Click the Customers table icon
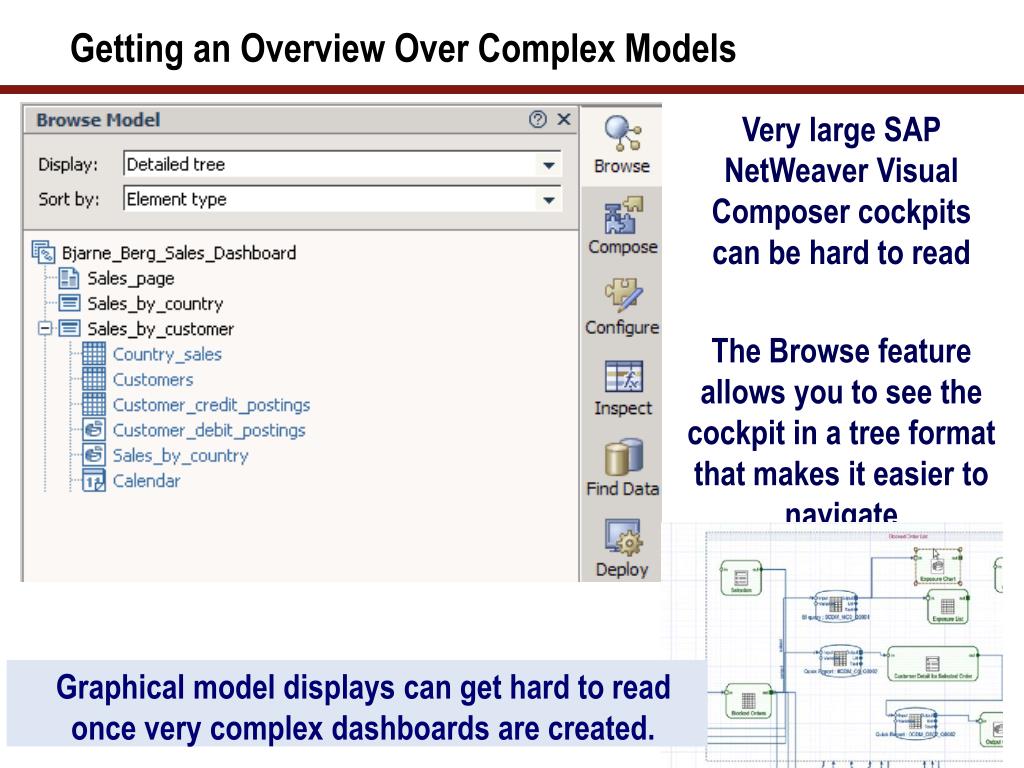 (x=93, y=379)
